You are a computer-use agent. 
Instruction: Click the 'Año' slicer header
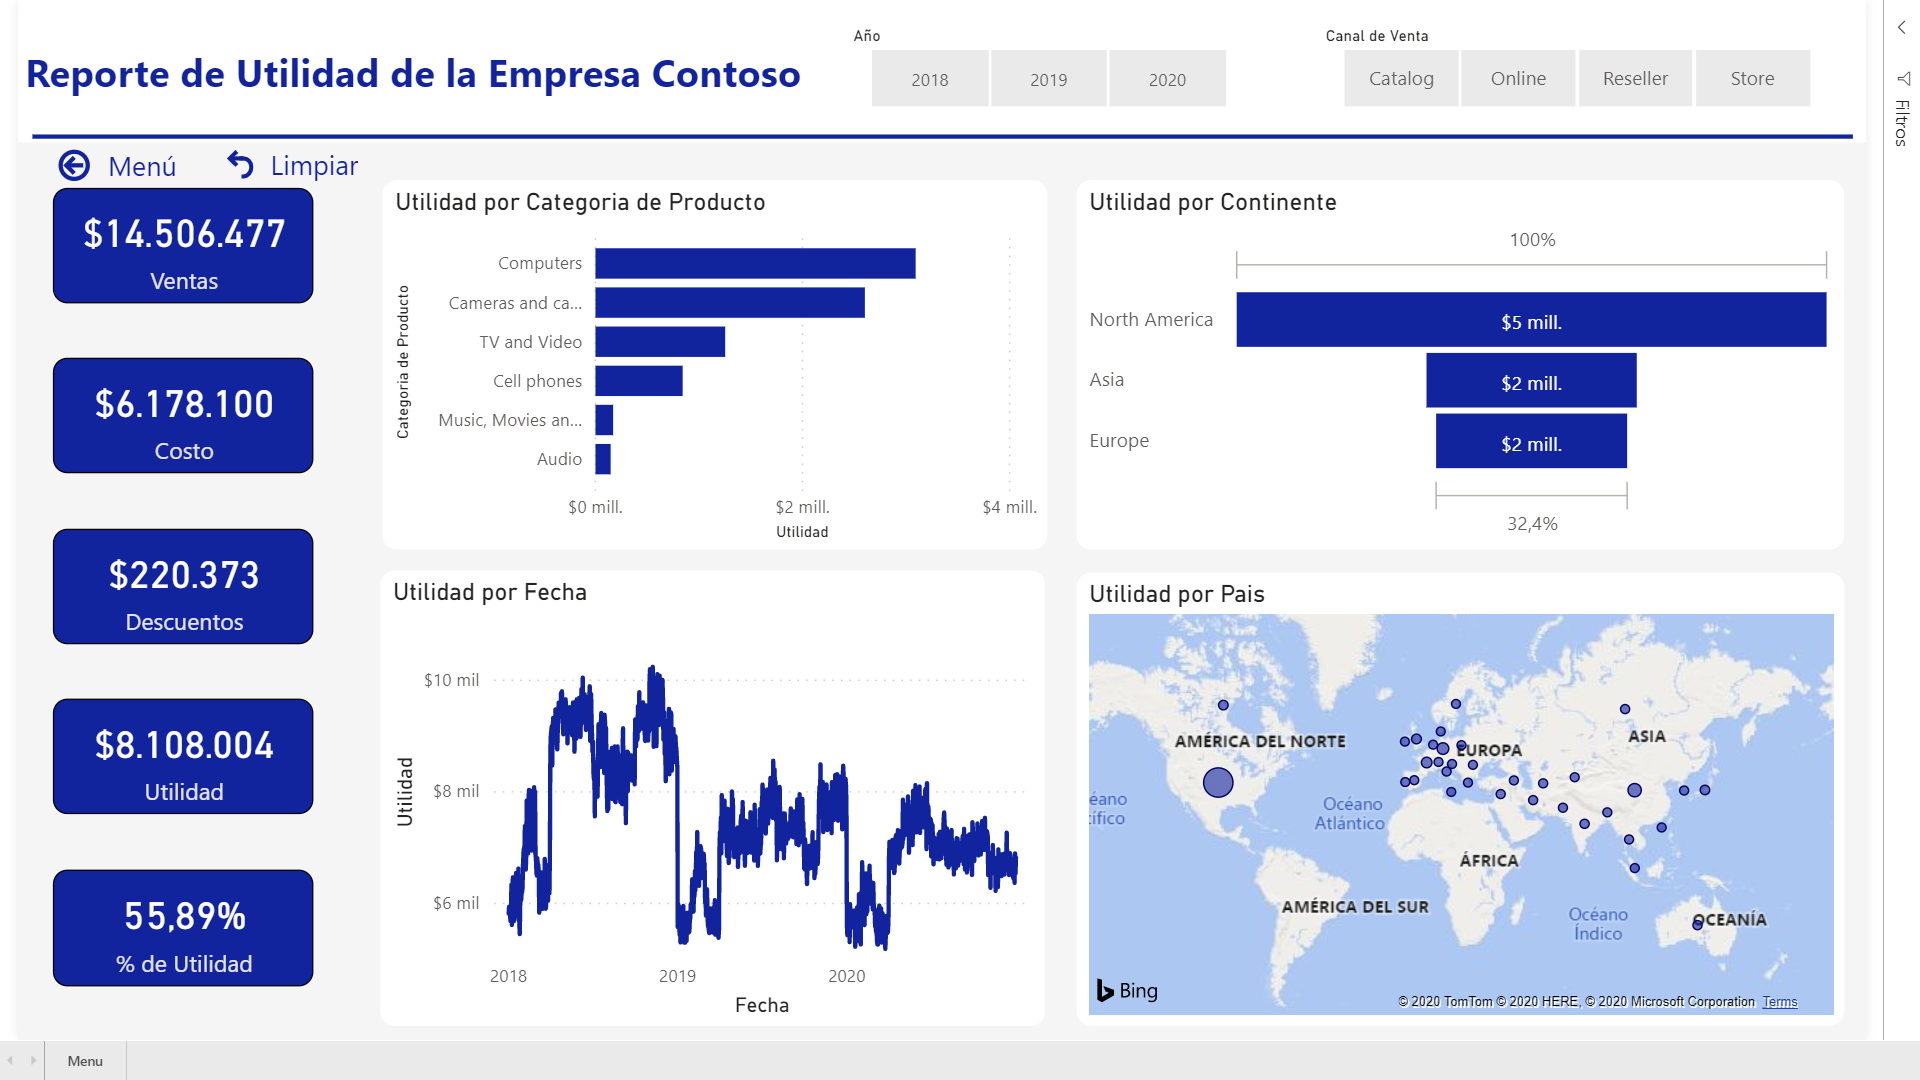[x=867, y=36]
